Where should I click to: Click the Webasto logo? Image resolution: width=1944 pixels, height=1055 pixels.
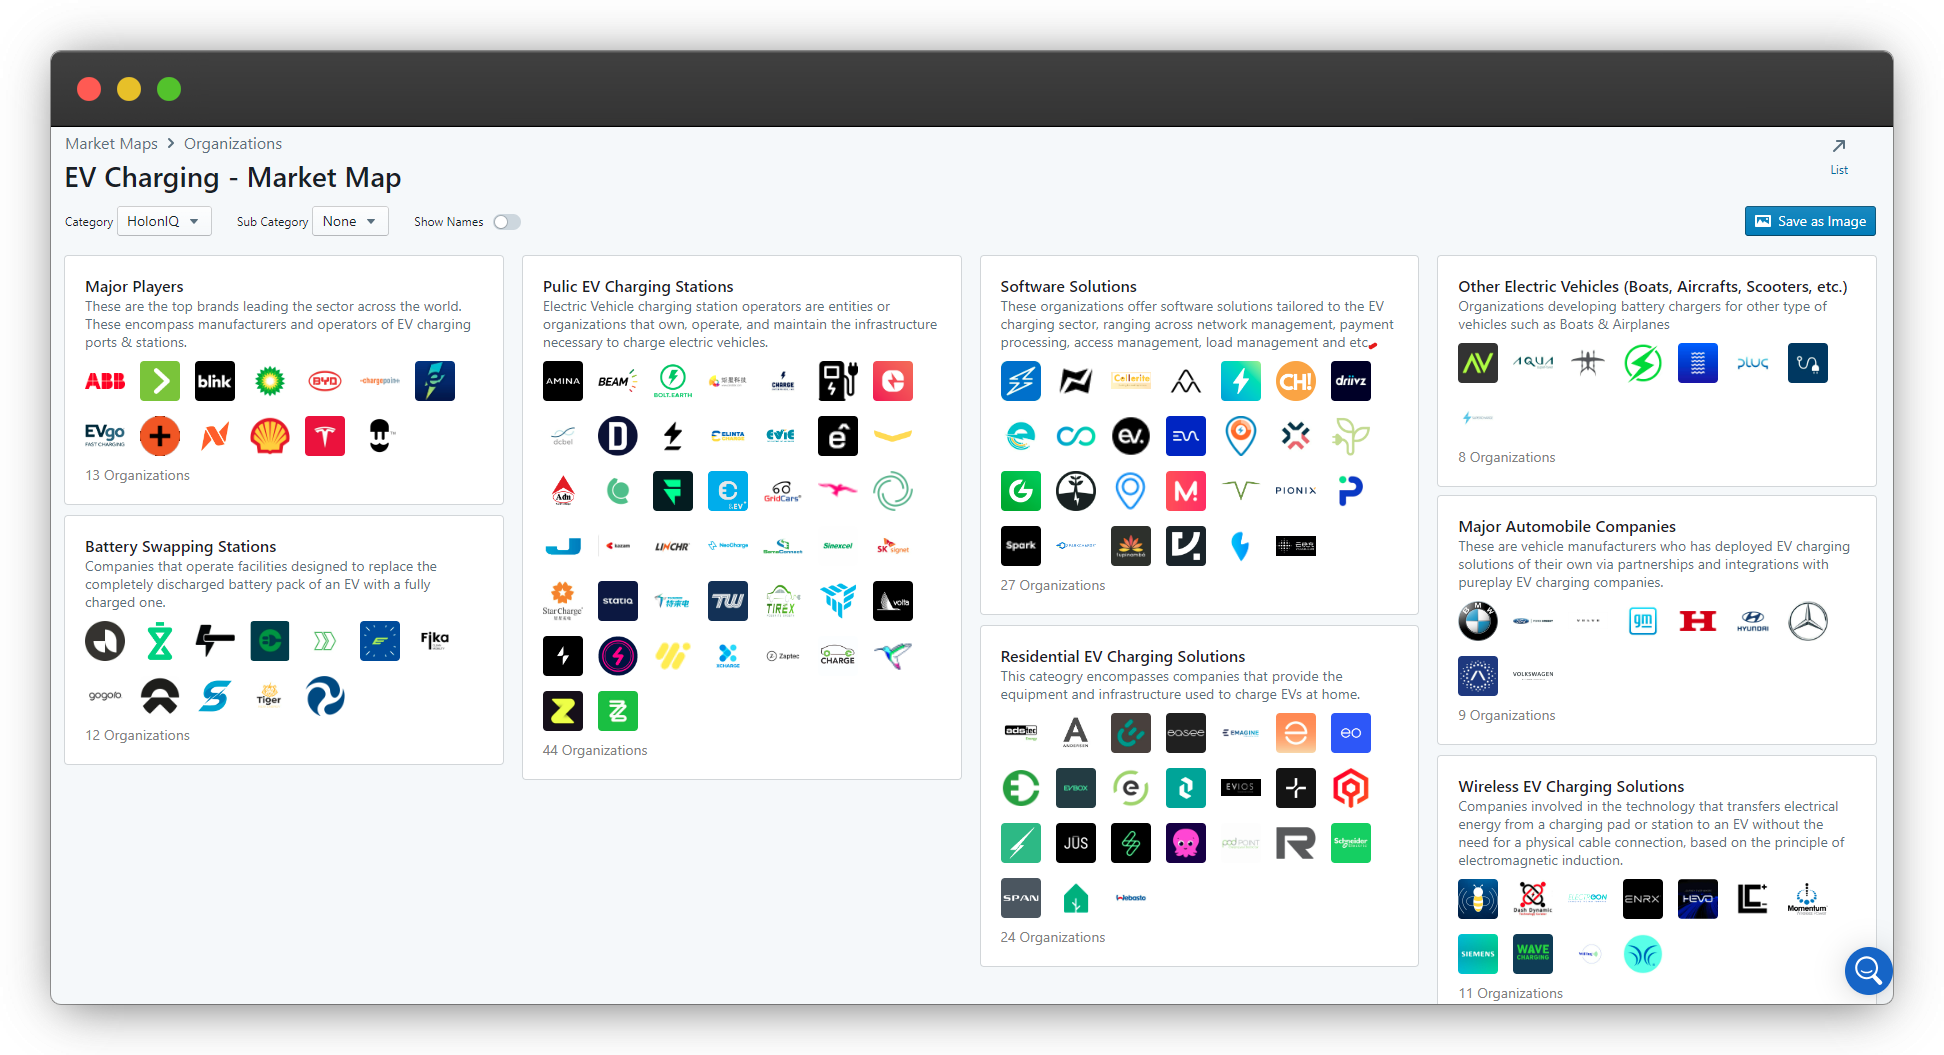1131,898
